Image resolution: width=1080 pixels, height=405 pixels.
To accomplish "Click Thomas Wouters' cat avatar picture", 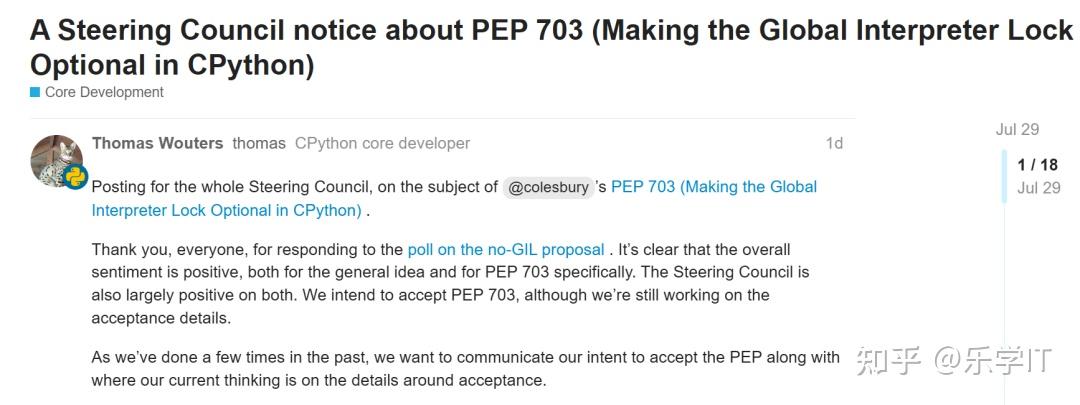I will (55, 158).
